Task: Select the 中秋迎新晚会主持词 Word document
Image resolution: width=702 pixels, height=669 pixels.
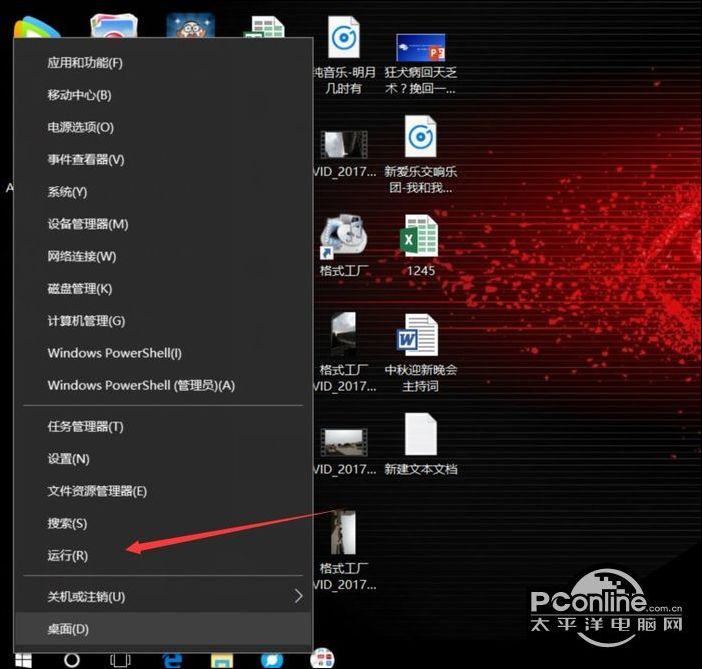Action: point(420,337)
